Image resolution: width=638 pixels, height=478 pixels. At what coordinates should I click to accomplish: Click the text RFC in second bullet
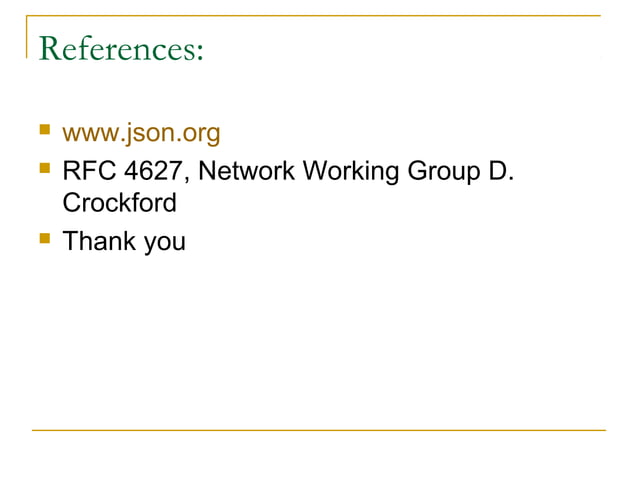pyautogui.click(x=89, y=170)
